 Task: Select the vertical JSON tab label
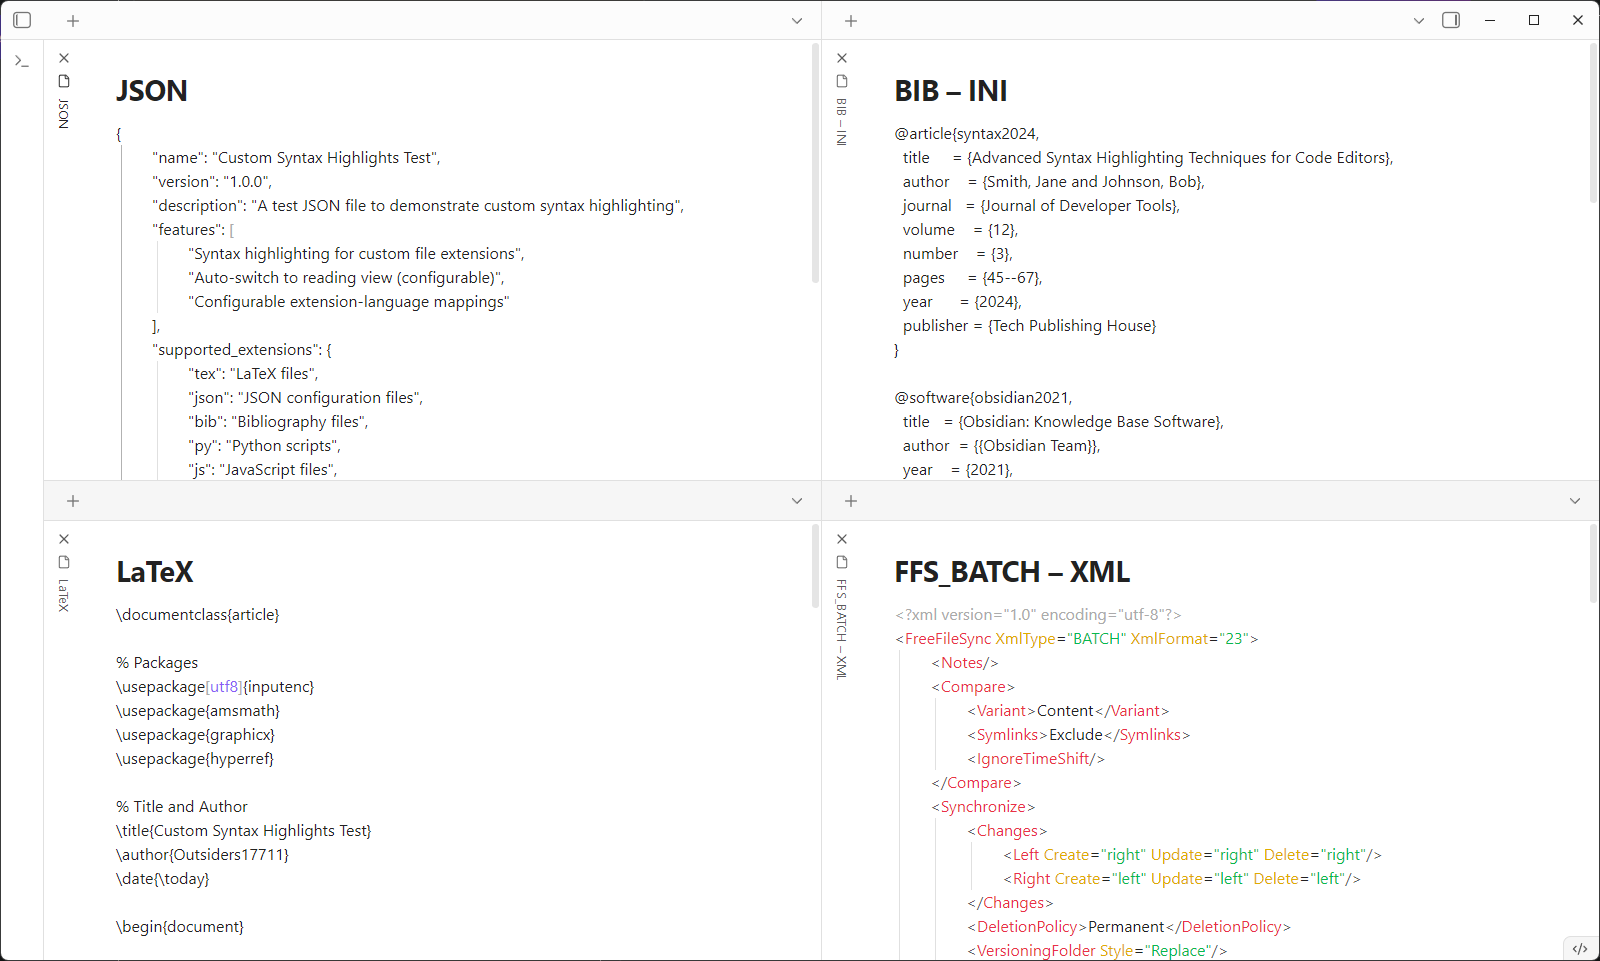(x=64, y=113)
